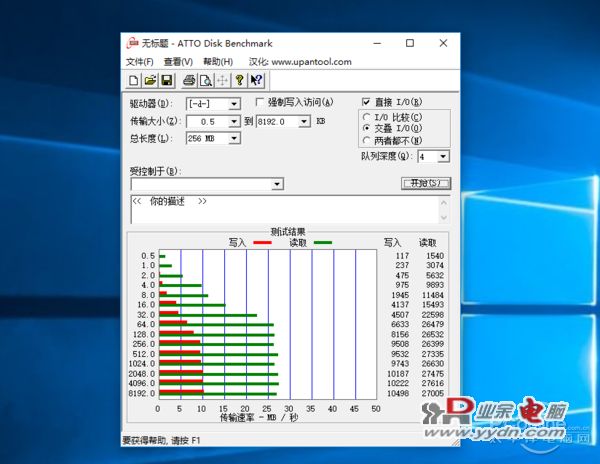Click the ATTO app icon in title bar
This screenshot has height=464, width=600.
[x=132, y=43]
